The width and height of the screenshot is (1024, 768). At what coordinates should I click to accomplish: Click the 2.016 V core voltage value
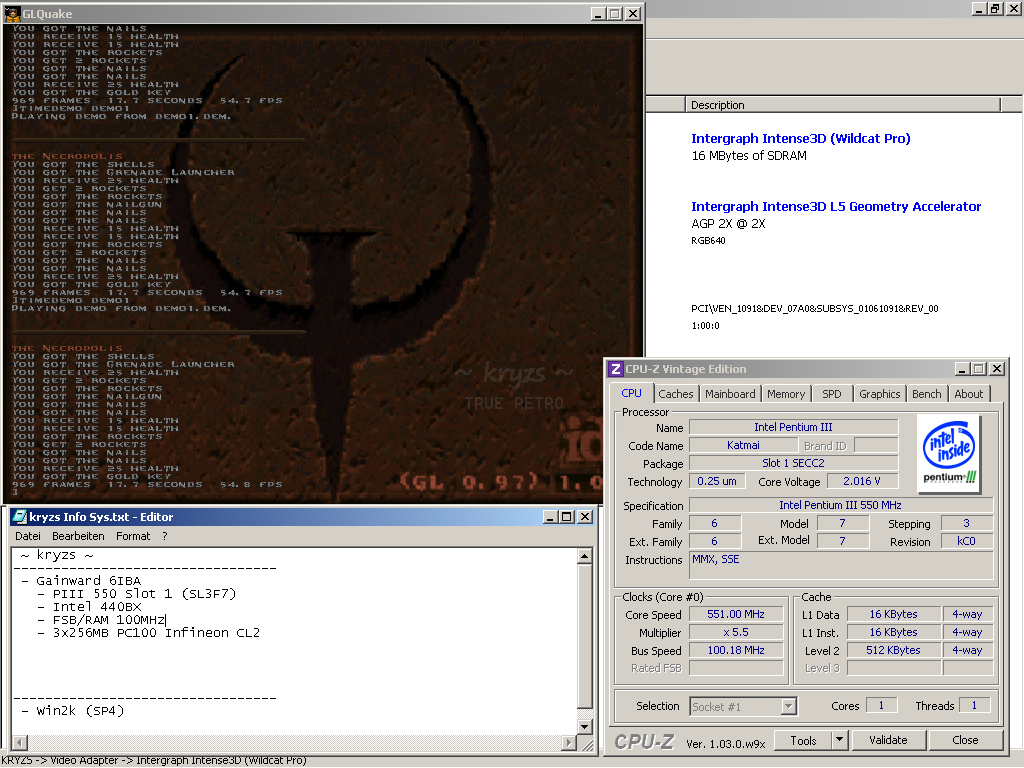pos(861,481)
